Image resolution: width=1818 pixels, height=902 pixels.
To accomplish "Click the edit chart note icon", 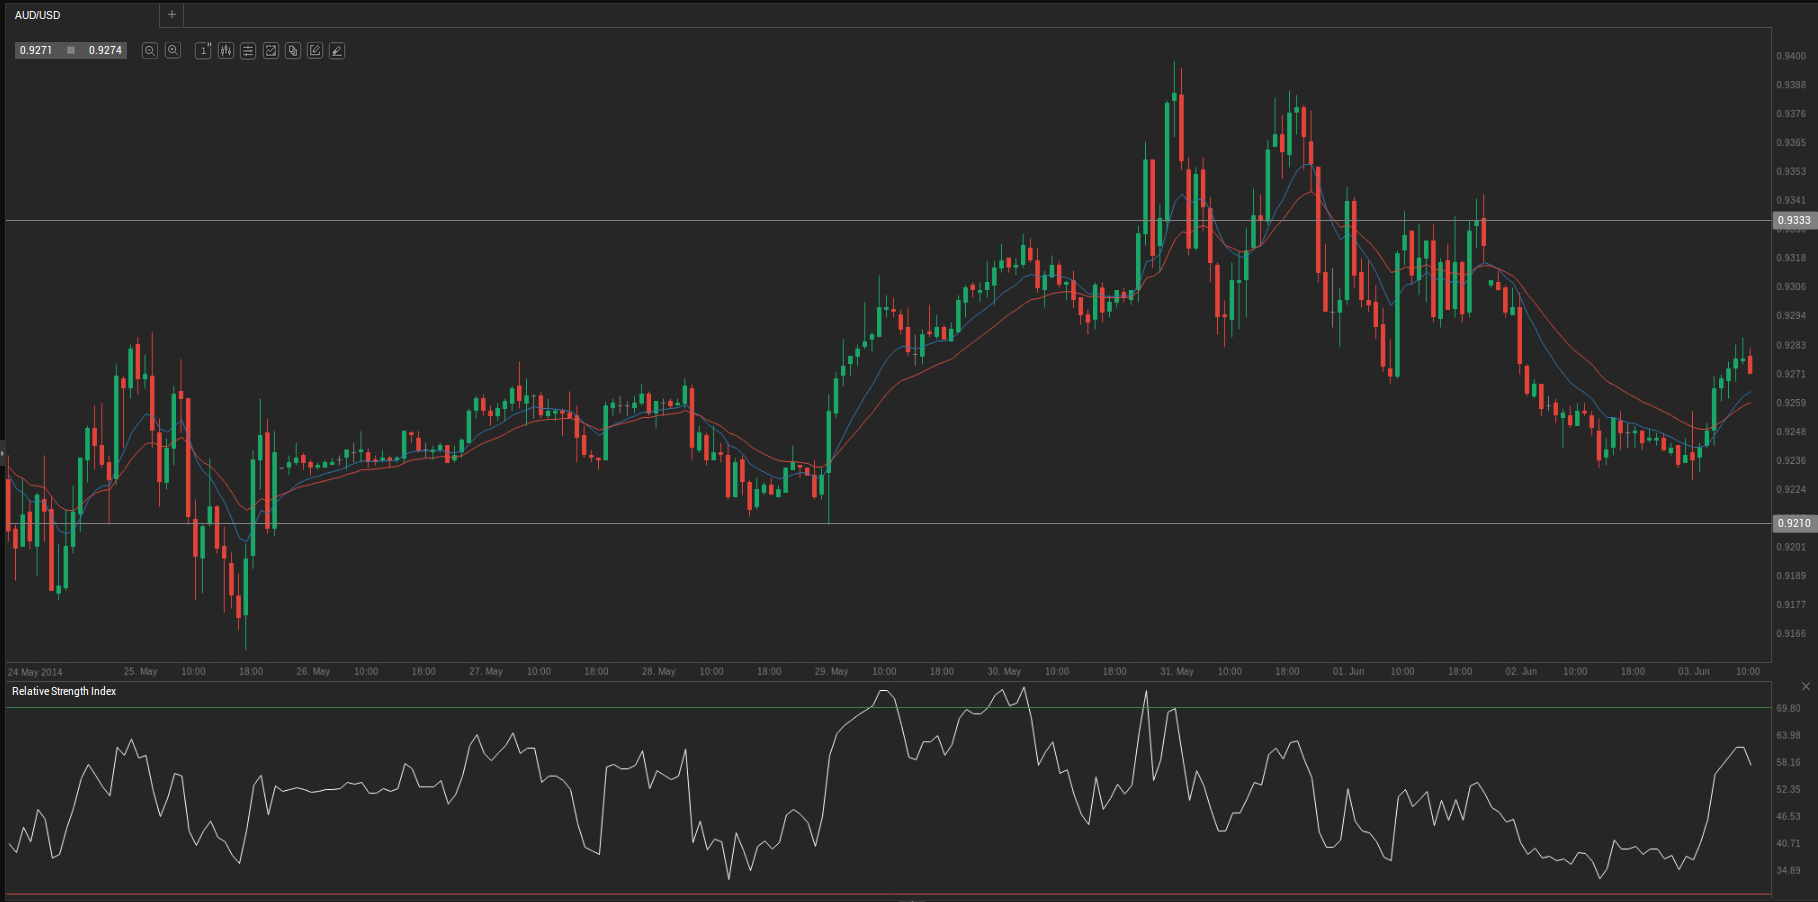I will pos(315,50).
